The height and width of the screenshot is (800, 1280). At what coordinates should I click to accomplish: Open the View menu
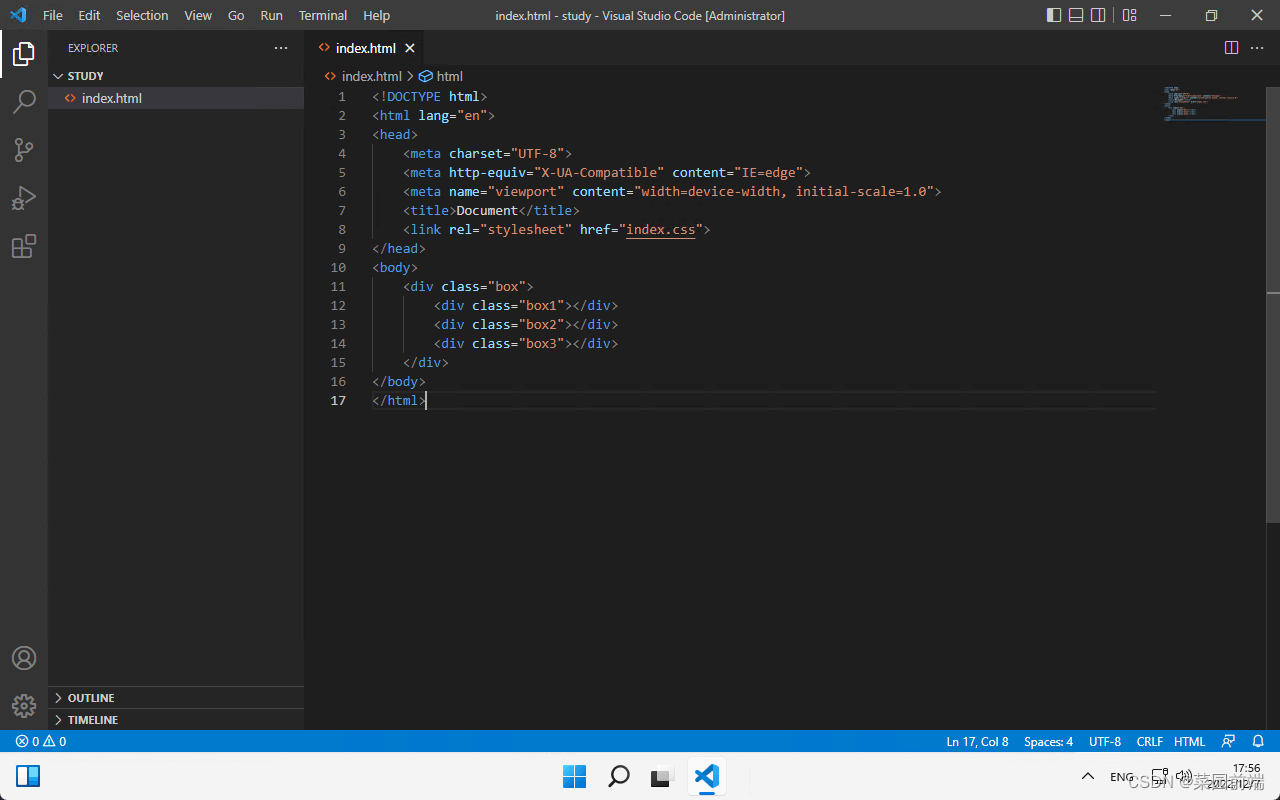198,15
